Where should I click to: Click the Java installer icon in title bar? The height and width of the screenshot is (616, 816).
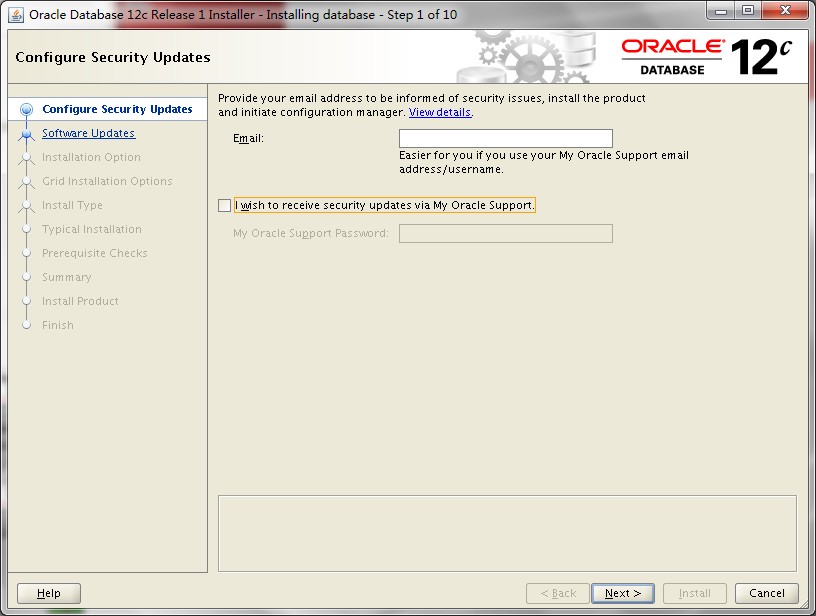[x=16, y=15]
